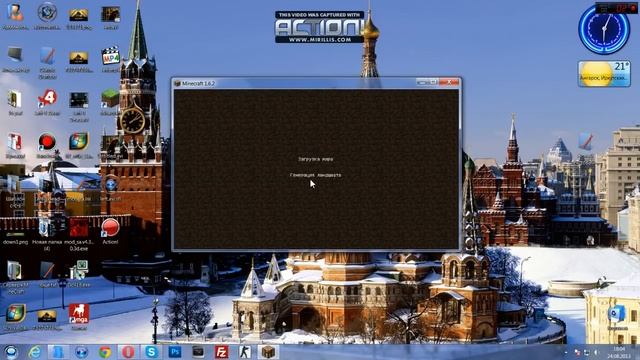Maximize the Minecraft 1.6.2 window

tap(433, 82)
